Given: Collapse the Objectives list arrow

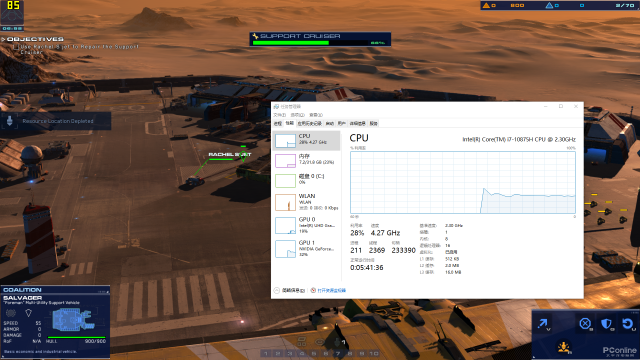Looking at the screenshot, I should pyautogui.click(x=3, y=39).
